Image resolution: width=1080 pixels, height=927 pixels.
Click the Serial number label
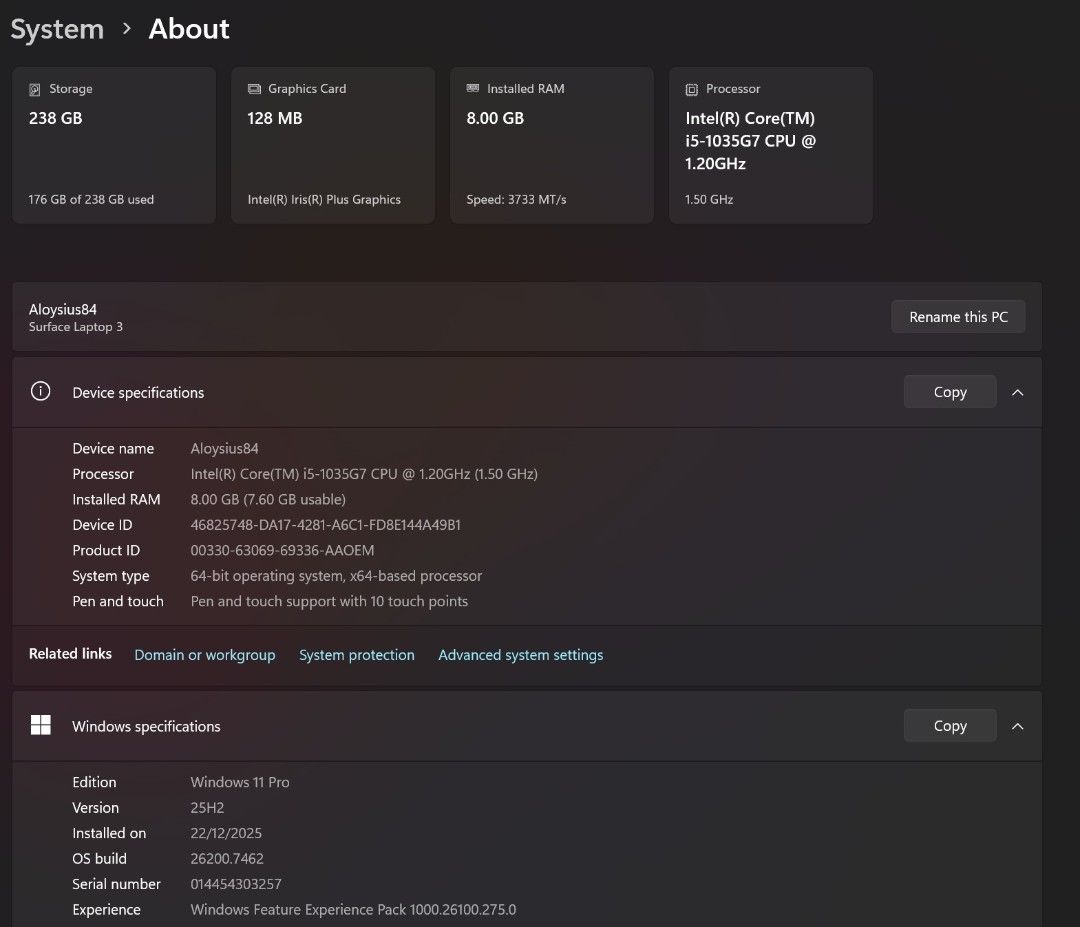point(116,884)
